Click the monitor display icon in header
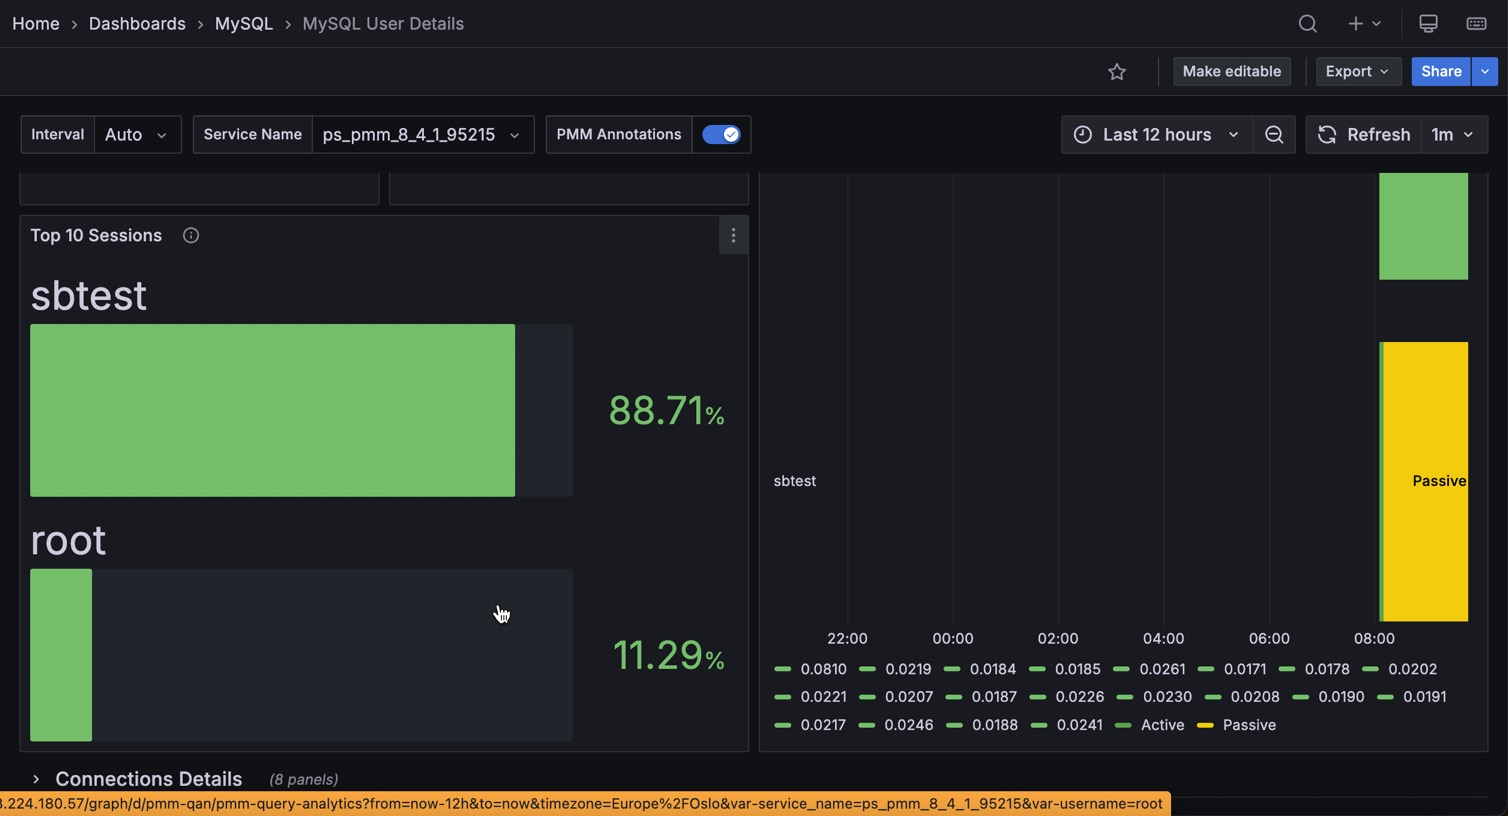 point(1428,24)
